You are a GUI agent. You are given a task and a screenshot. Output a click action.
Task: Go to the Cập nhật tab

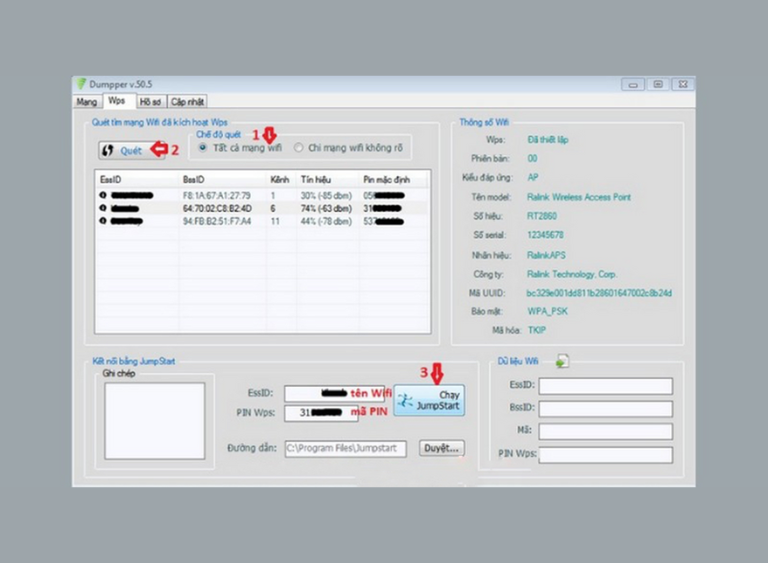(187, 102)
